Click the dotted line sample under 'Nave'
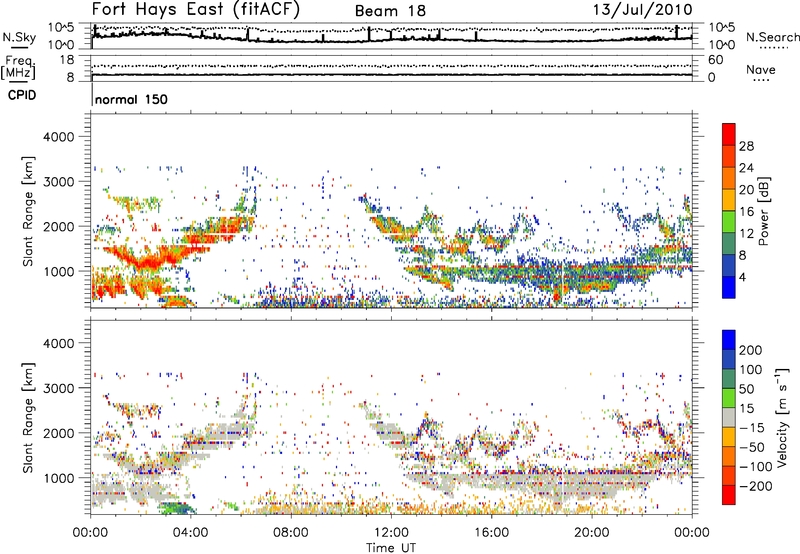Image resolution: width=800 pixels, height=554 pixels. click(x=761, y=80)
